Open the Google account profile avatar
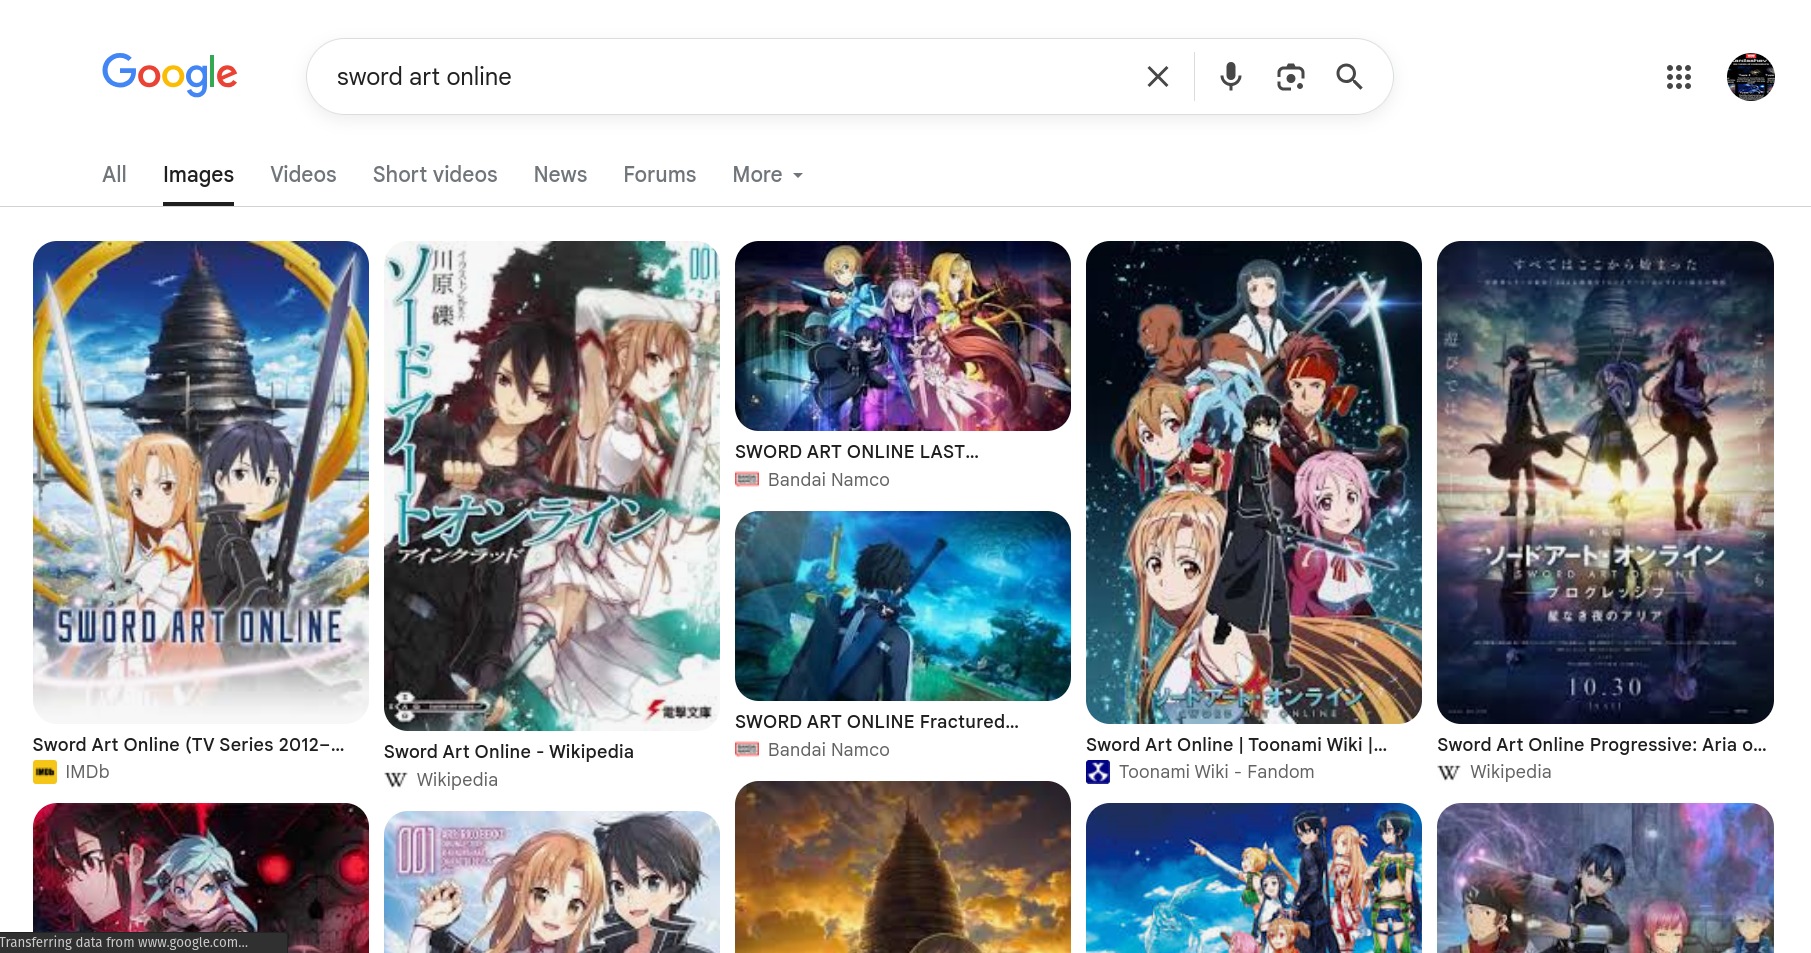1811x953 pixels. [1751, 77]
